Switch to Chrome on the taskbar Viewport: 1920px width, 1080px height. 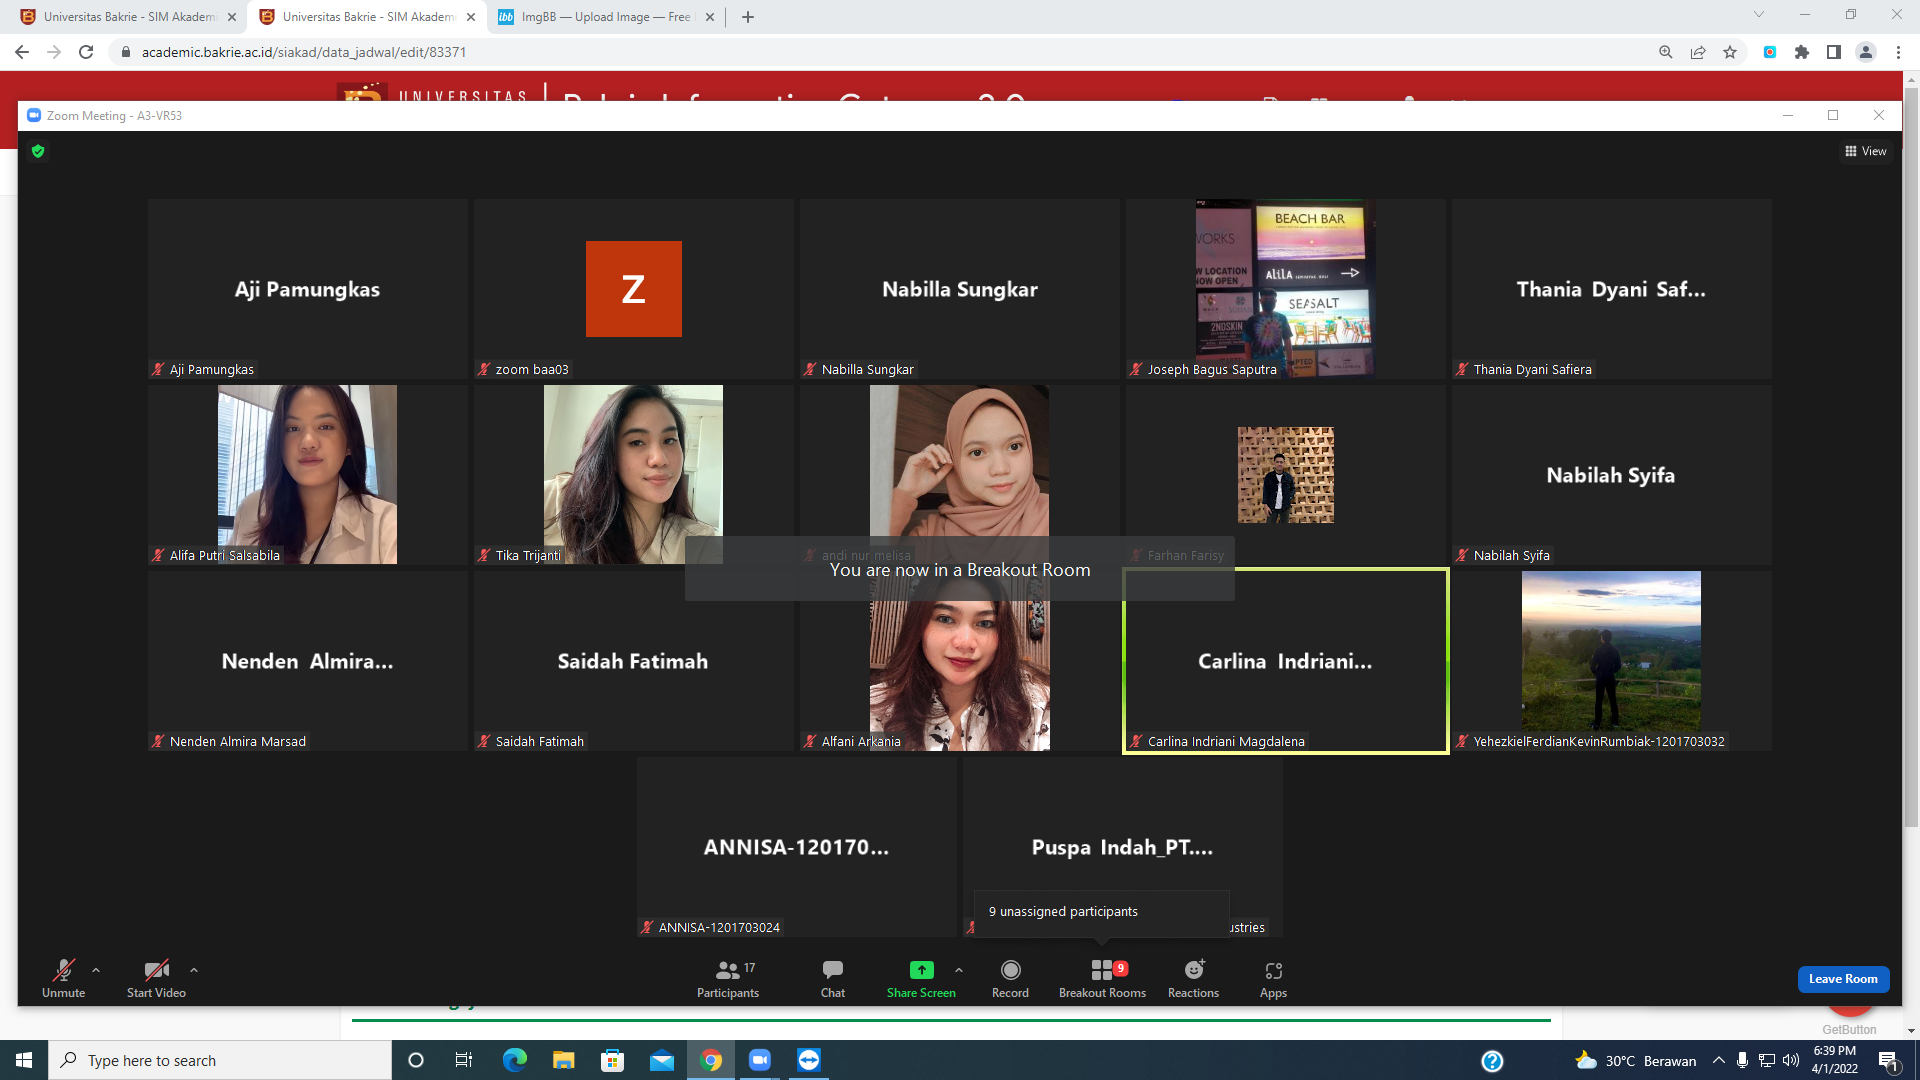coord(711,1060)
